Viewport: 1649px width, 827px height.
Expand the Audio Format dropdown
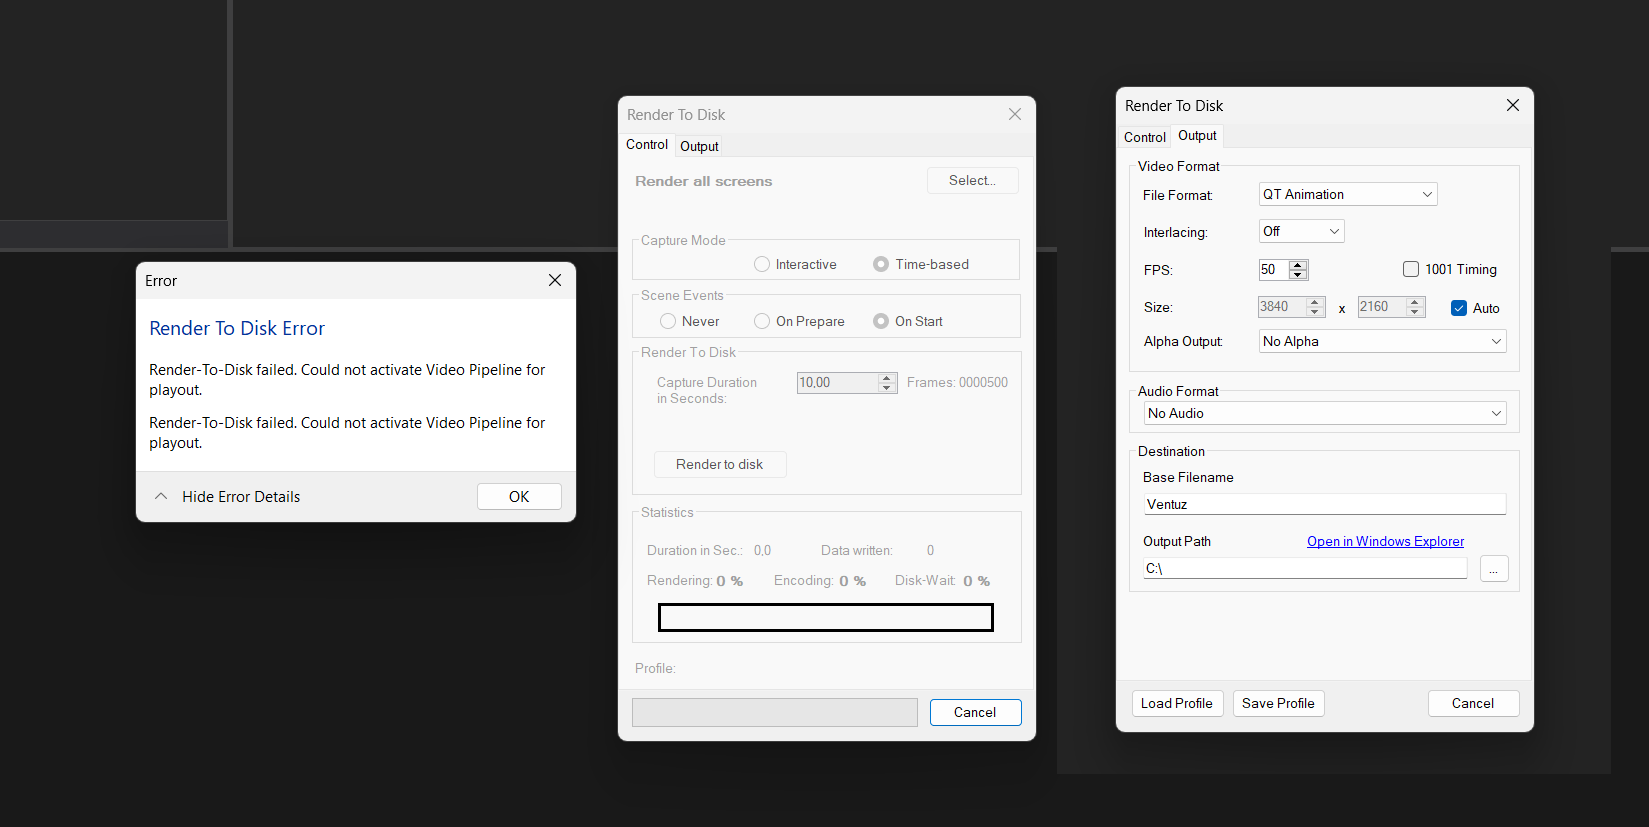[x=1324, y=414]
